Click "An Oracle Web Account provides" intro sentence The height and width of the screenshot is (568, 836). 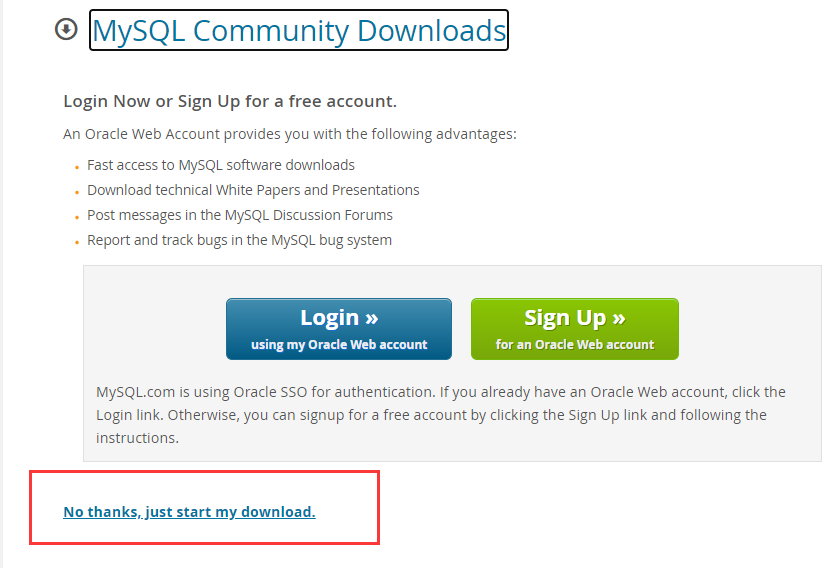[x=290, y=134]
